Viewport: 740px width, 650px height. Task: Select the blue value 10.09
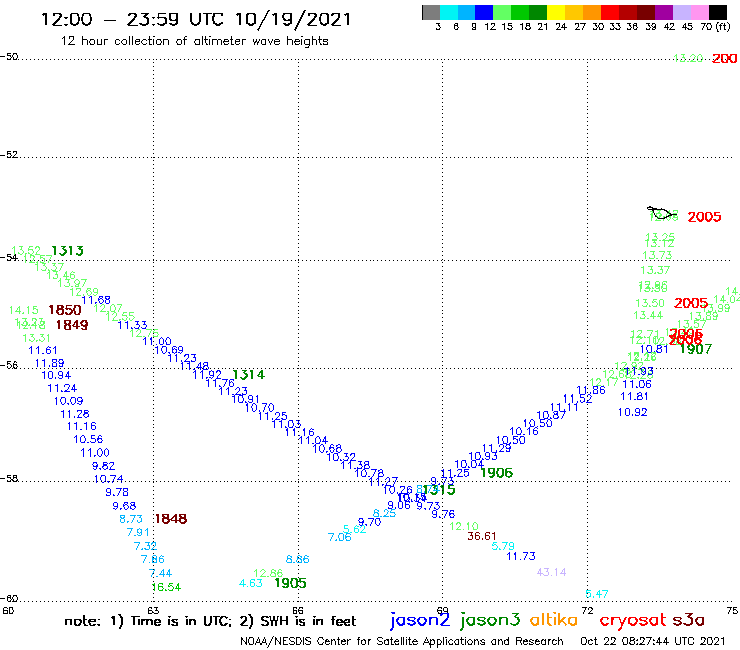coord(68,401)
